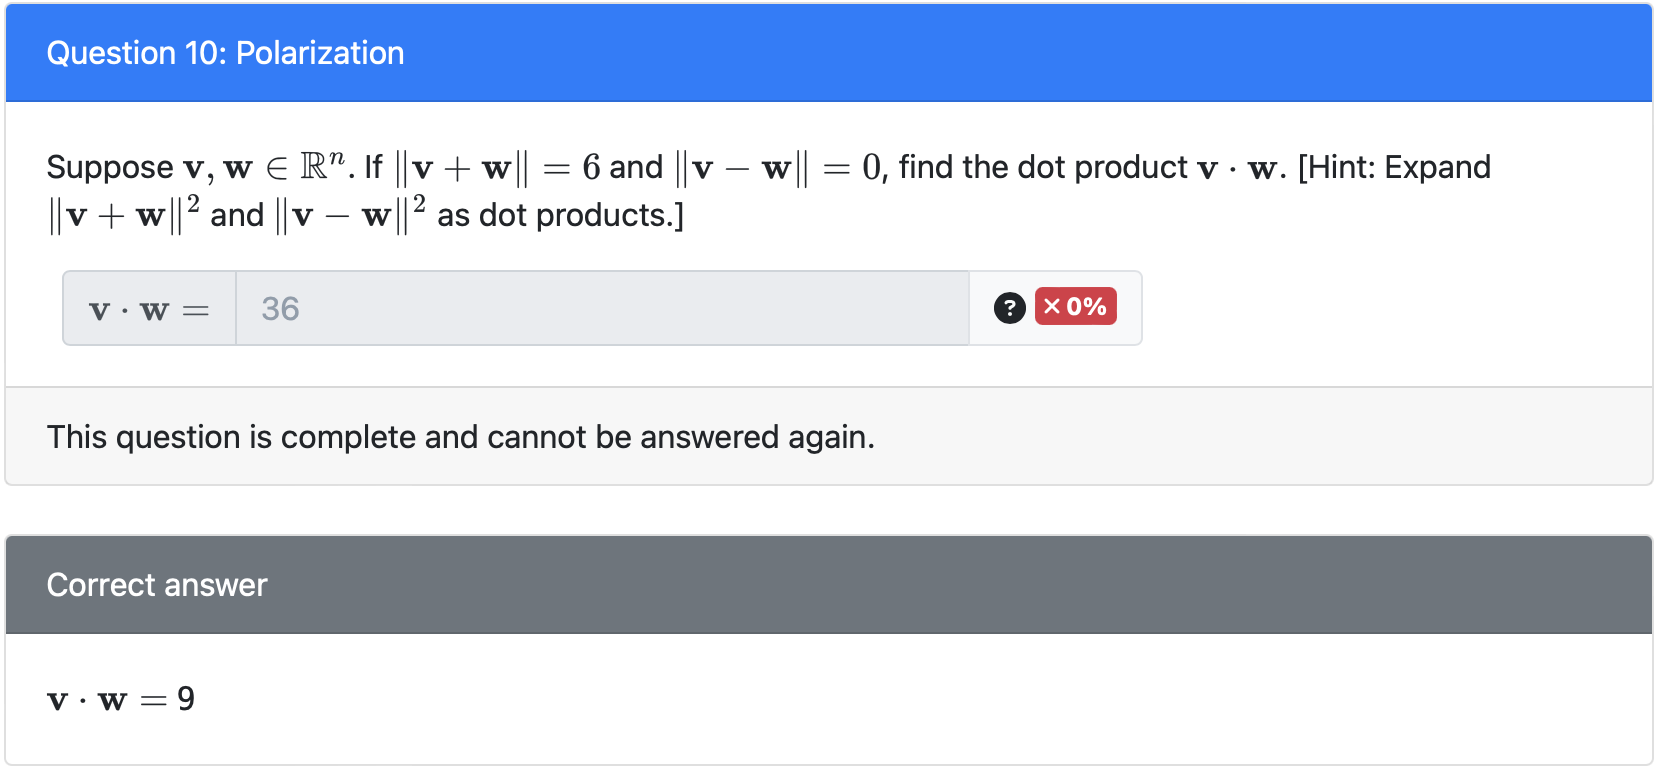The width and height of the screenshot is (1658, 770).
Task: Click the disabled answer input showing 36
Action: click(x=600, y=308)
